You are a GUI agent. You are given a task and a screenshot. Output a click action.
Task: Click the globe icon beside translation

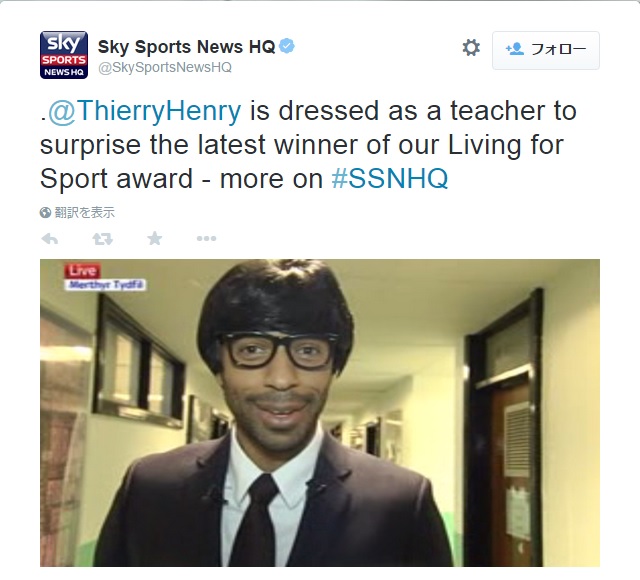[45, 213]
